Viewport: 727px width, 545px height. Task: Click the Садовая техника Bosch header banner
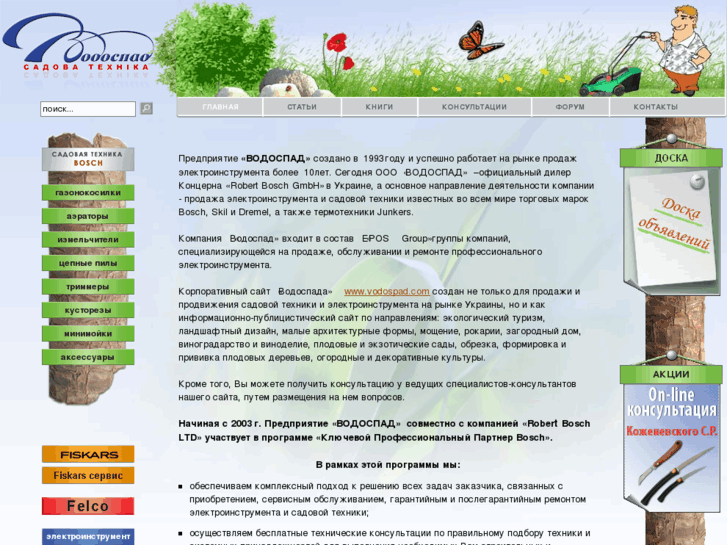(x=88, y=159)
